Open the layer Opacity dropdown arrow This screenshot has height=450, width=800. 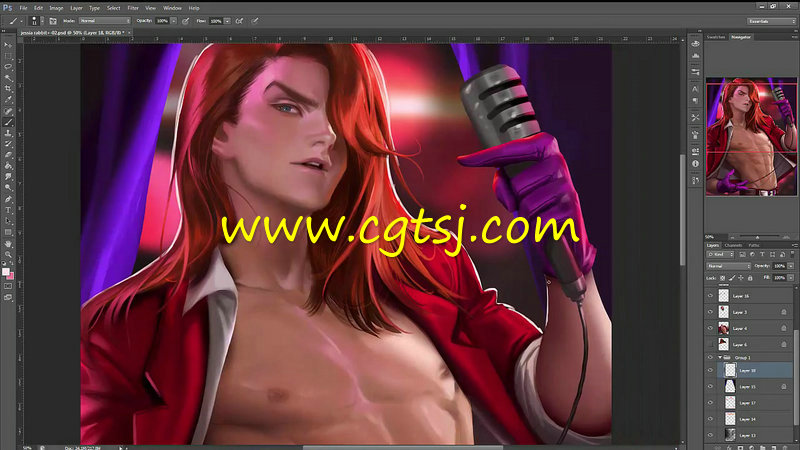coord(790,266)
